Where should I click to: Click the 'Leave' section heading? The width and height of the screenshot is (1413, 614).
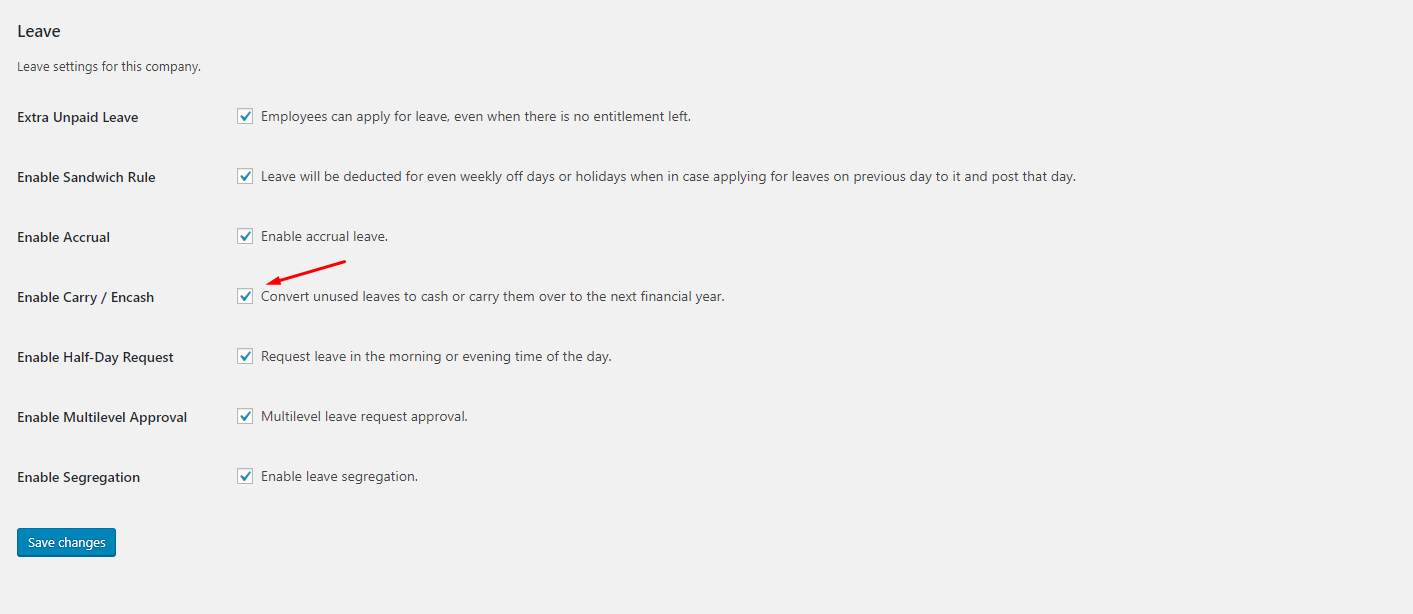point(39,31)
